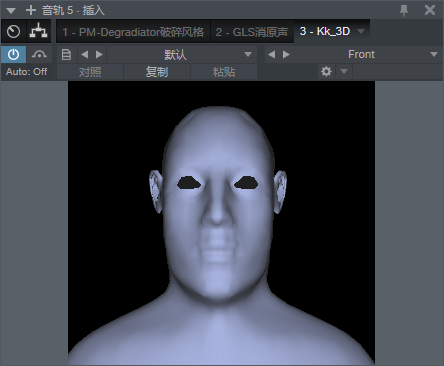444x366 pixels.
Task: Toggle the plugin power bypass button
Action: click(x=13, y=54)
